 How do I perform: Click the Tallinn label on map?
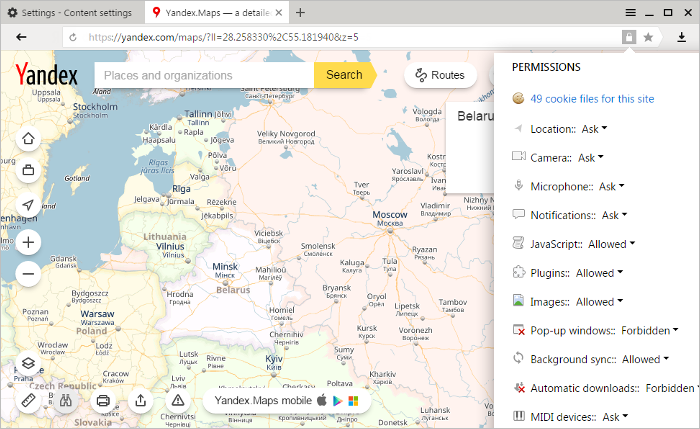199,113
